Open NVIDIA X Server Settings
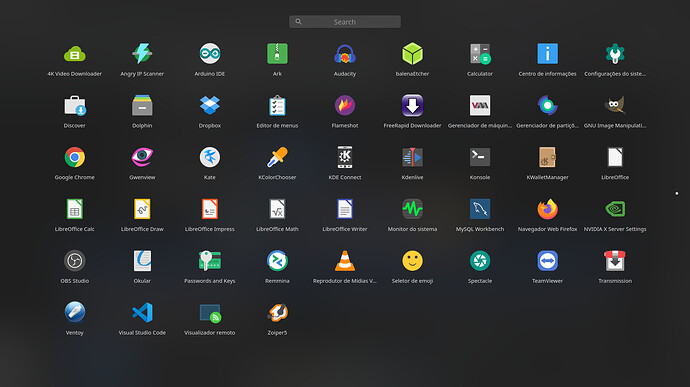 click(x=615, y=209)
